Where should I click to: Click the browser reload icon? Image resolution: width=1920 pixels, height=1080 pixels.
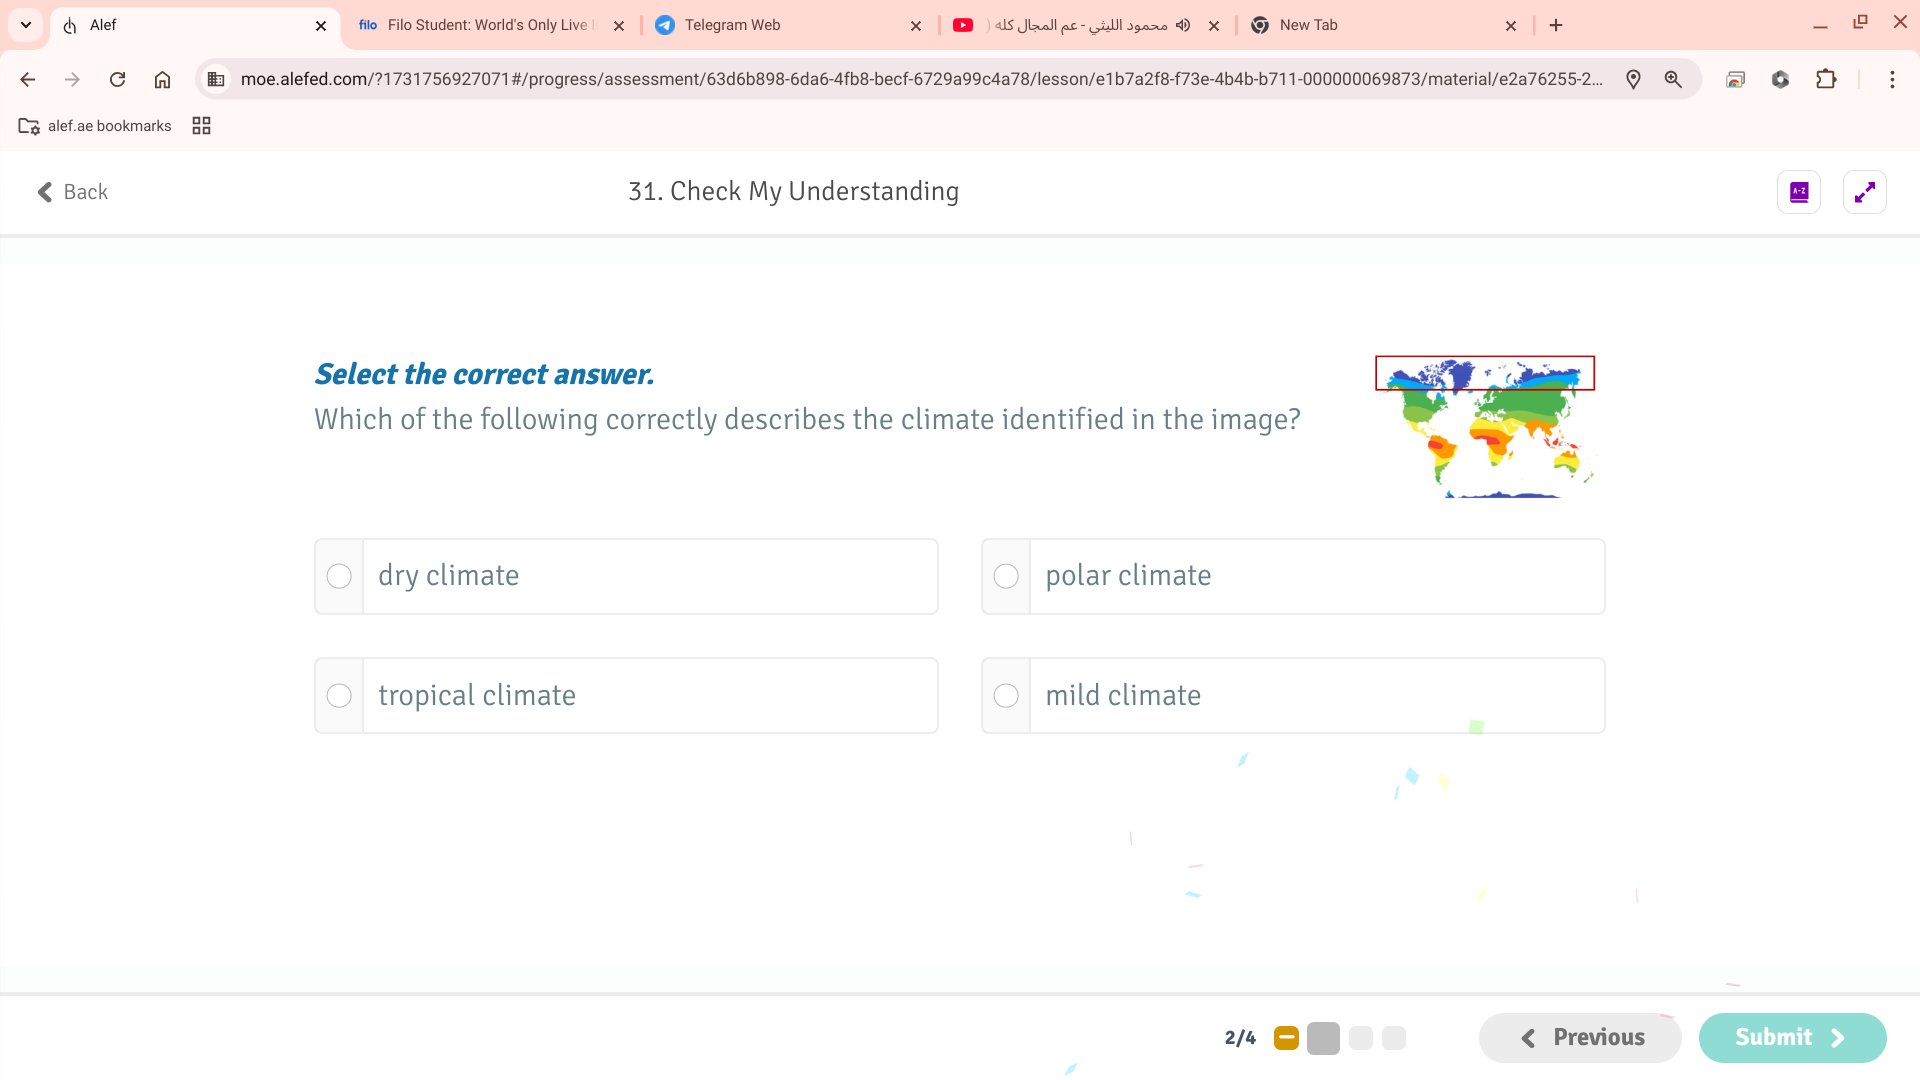pyautogui.click(x=117, y=79)
